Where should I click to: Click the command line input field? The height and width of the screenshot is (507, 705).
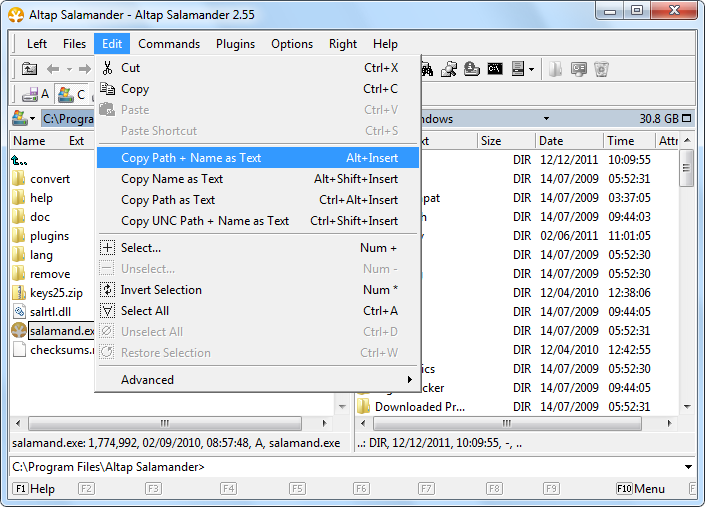pos(346,467)
